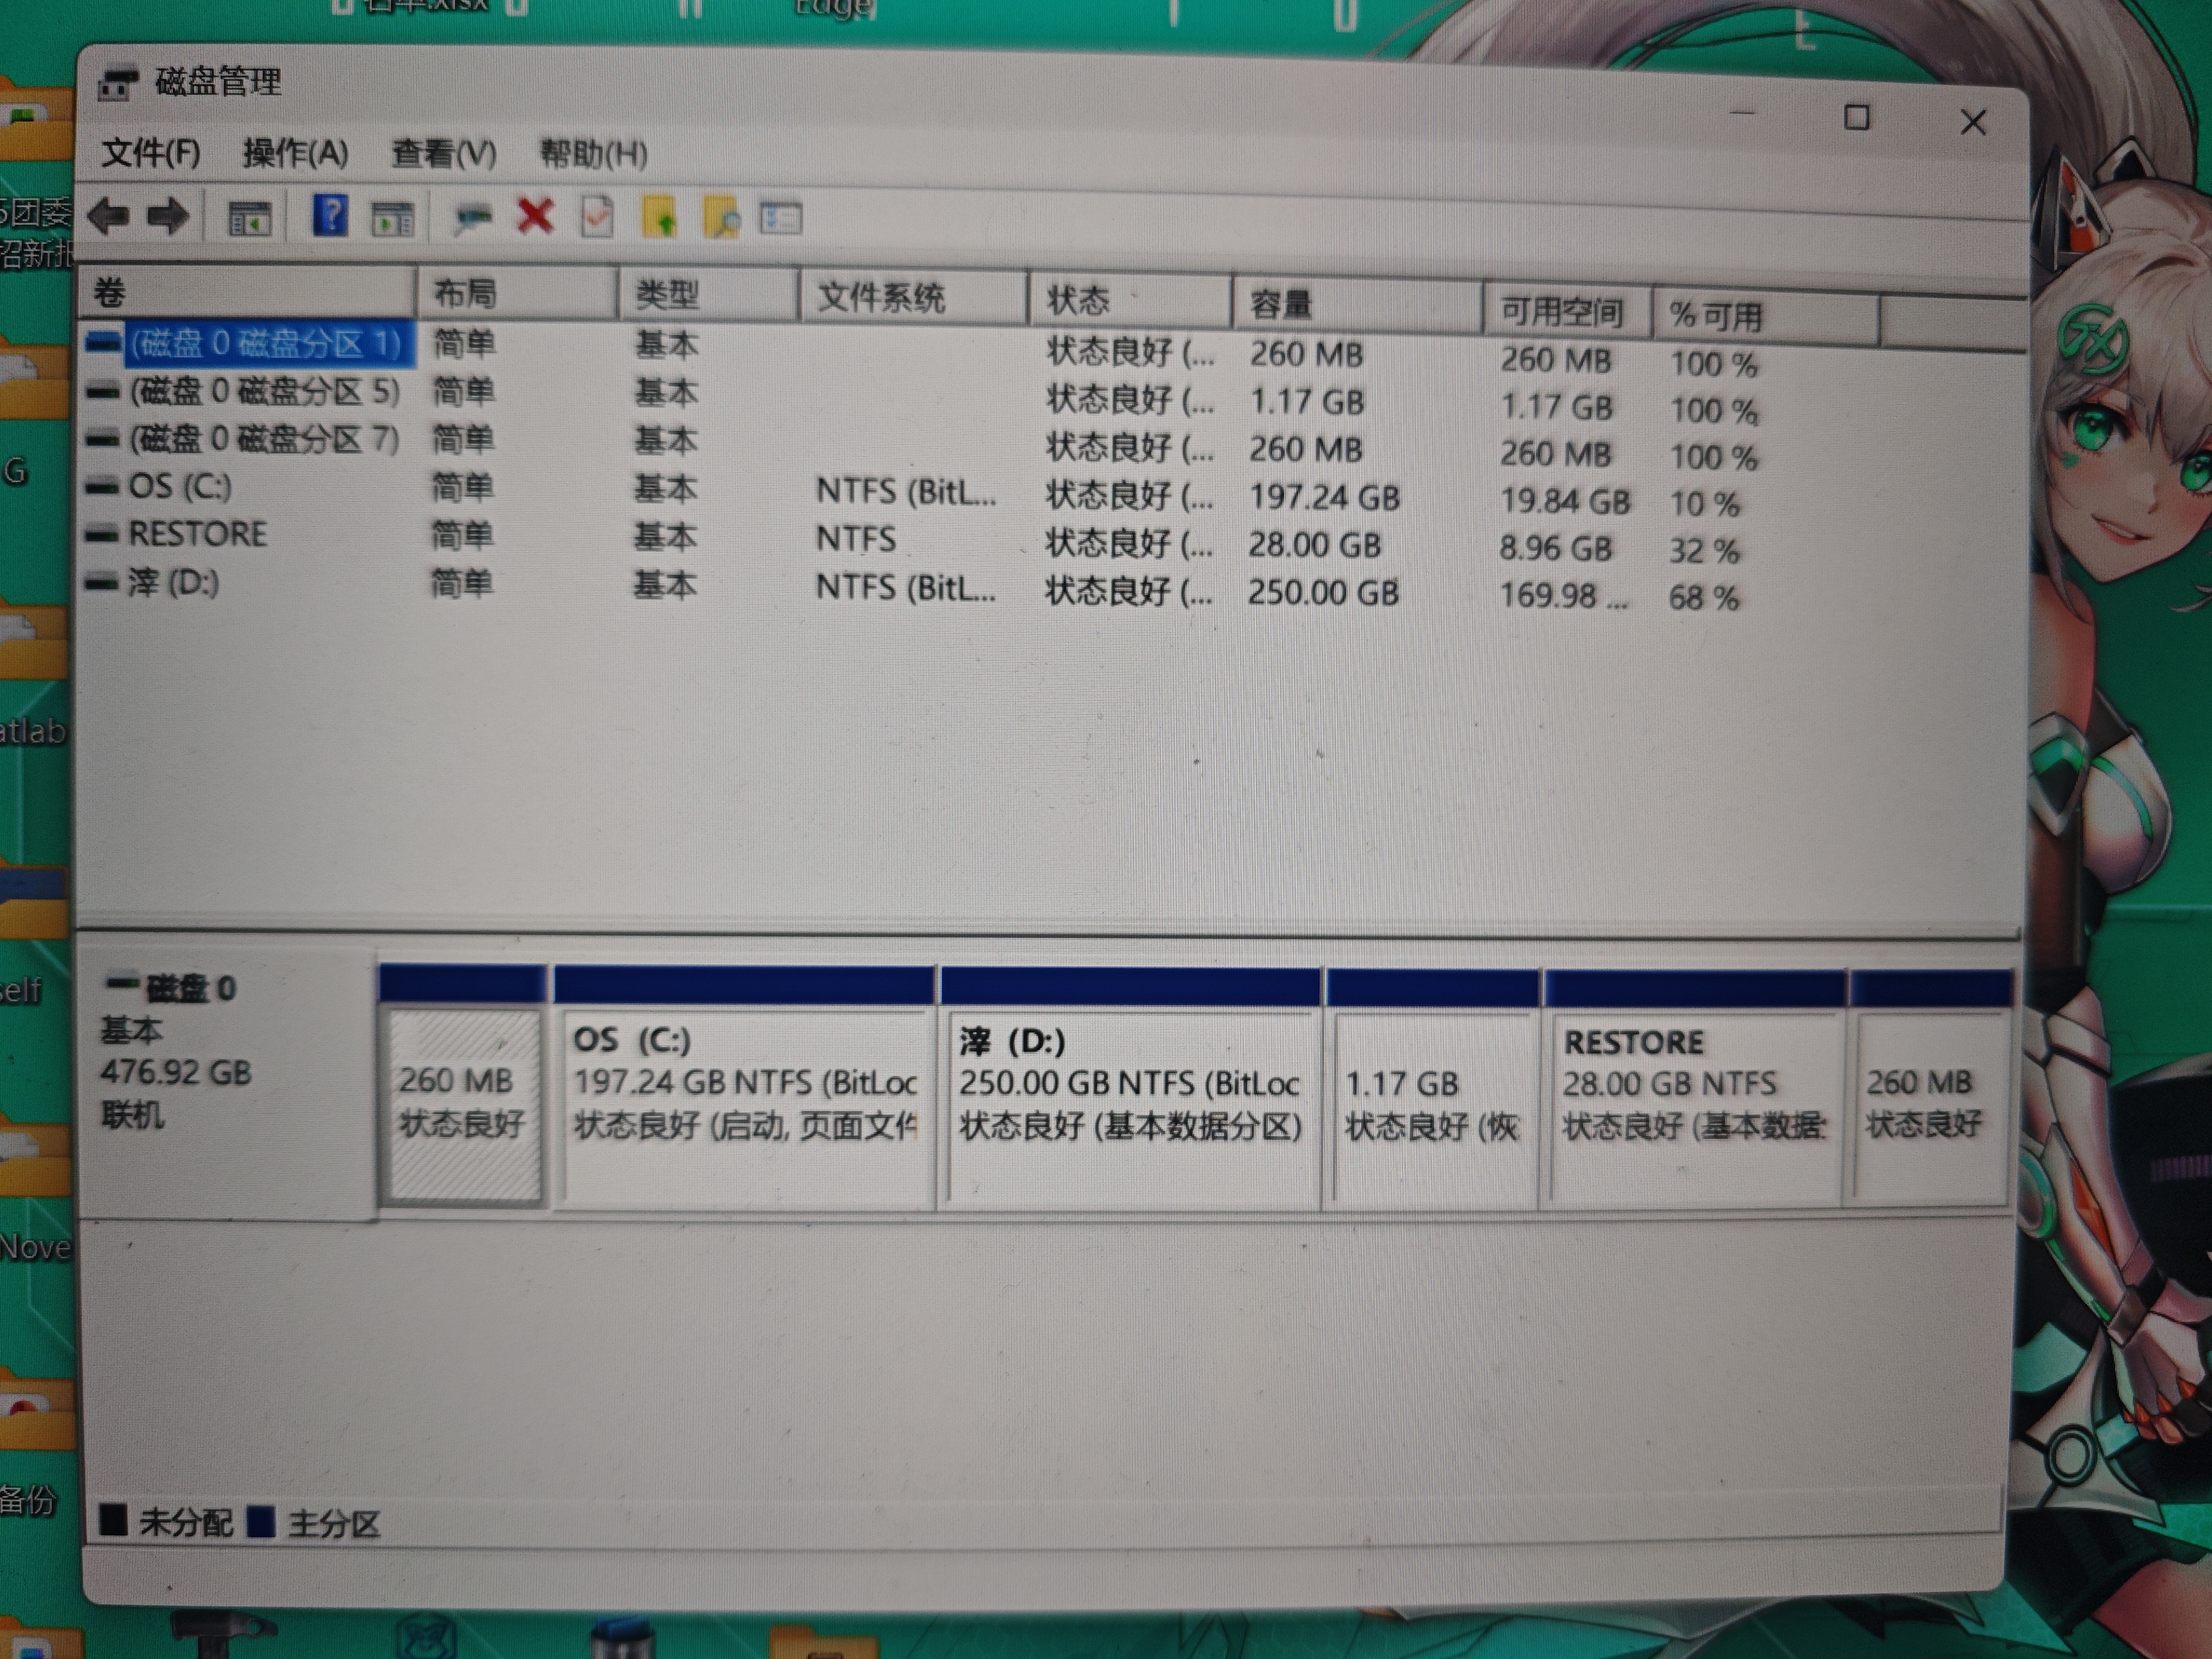The width and height of the screenshot is (2212, 1659).
Task: Click the Back arrow toolbar icon
Action: pos(109,216)
